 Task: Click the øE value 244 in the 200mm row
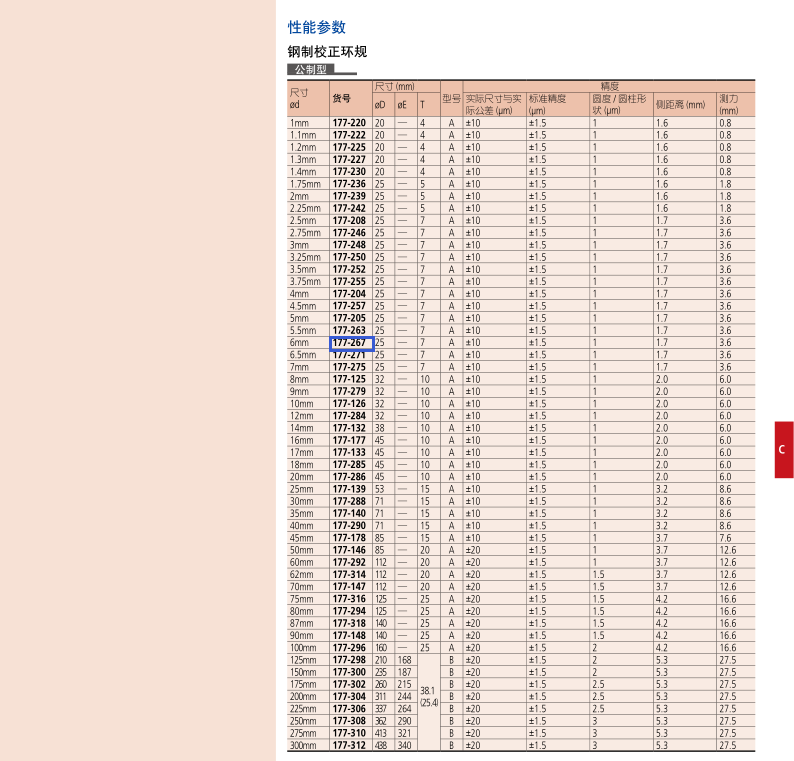(x=404, y=697)
